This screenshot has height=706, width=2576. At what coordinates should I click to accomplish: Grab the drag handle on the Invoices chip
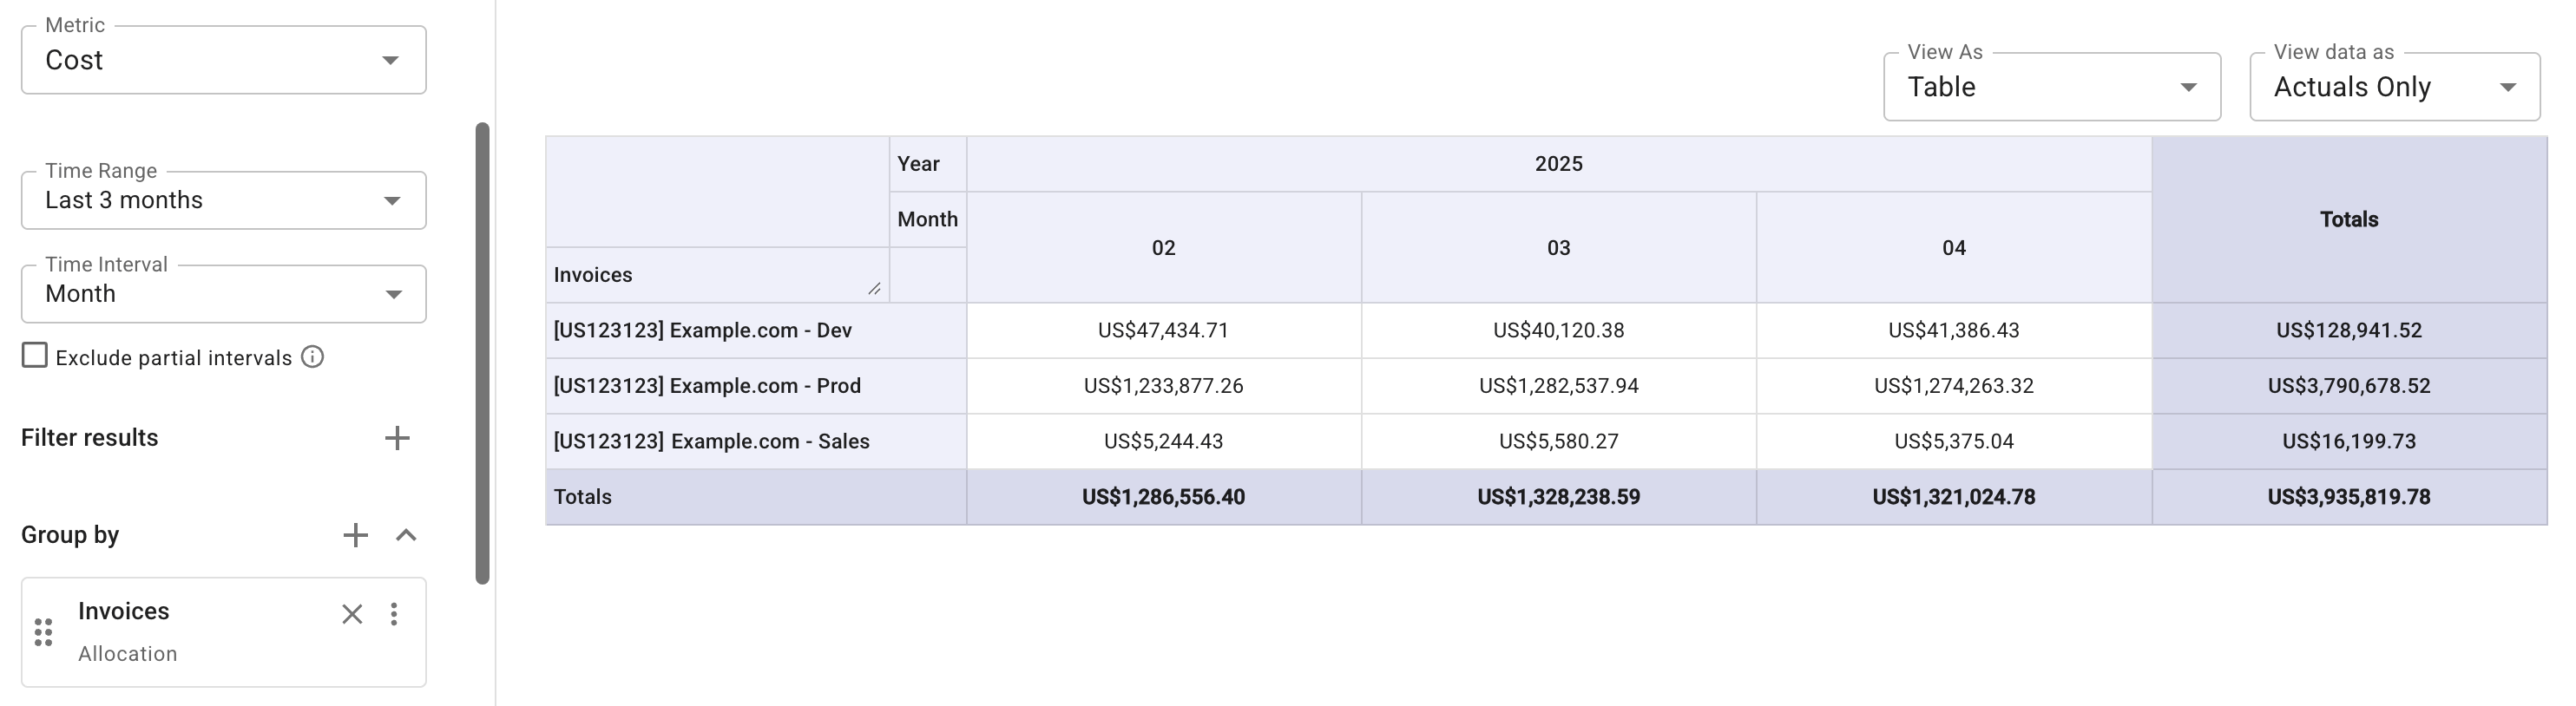[42, 631]
